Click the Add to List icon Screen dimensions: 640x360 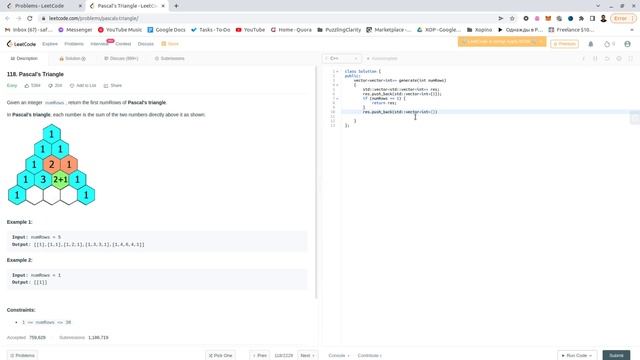click(x=72, y=86)
